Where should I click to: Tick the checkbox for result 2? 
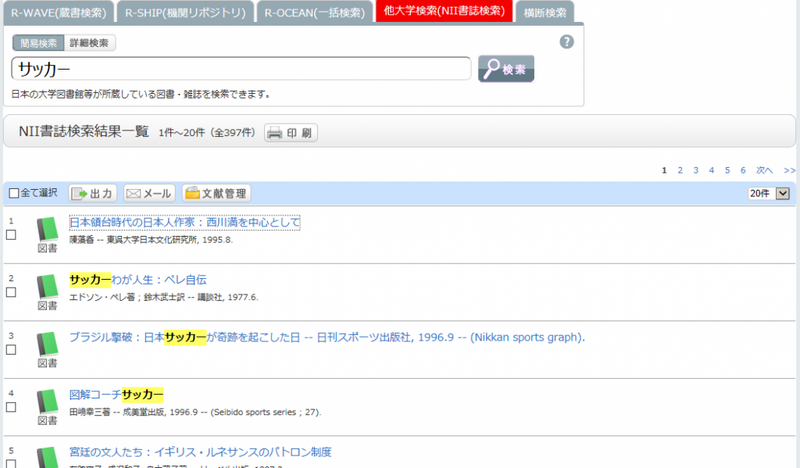[11, 292]
